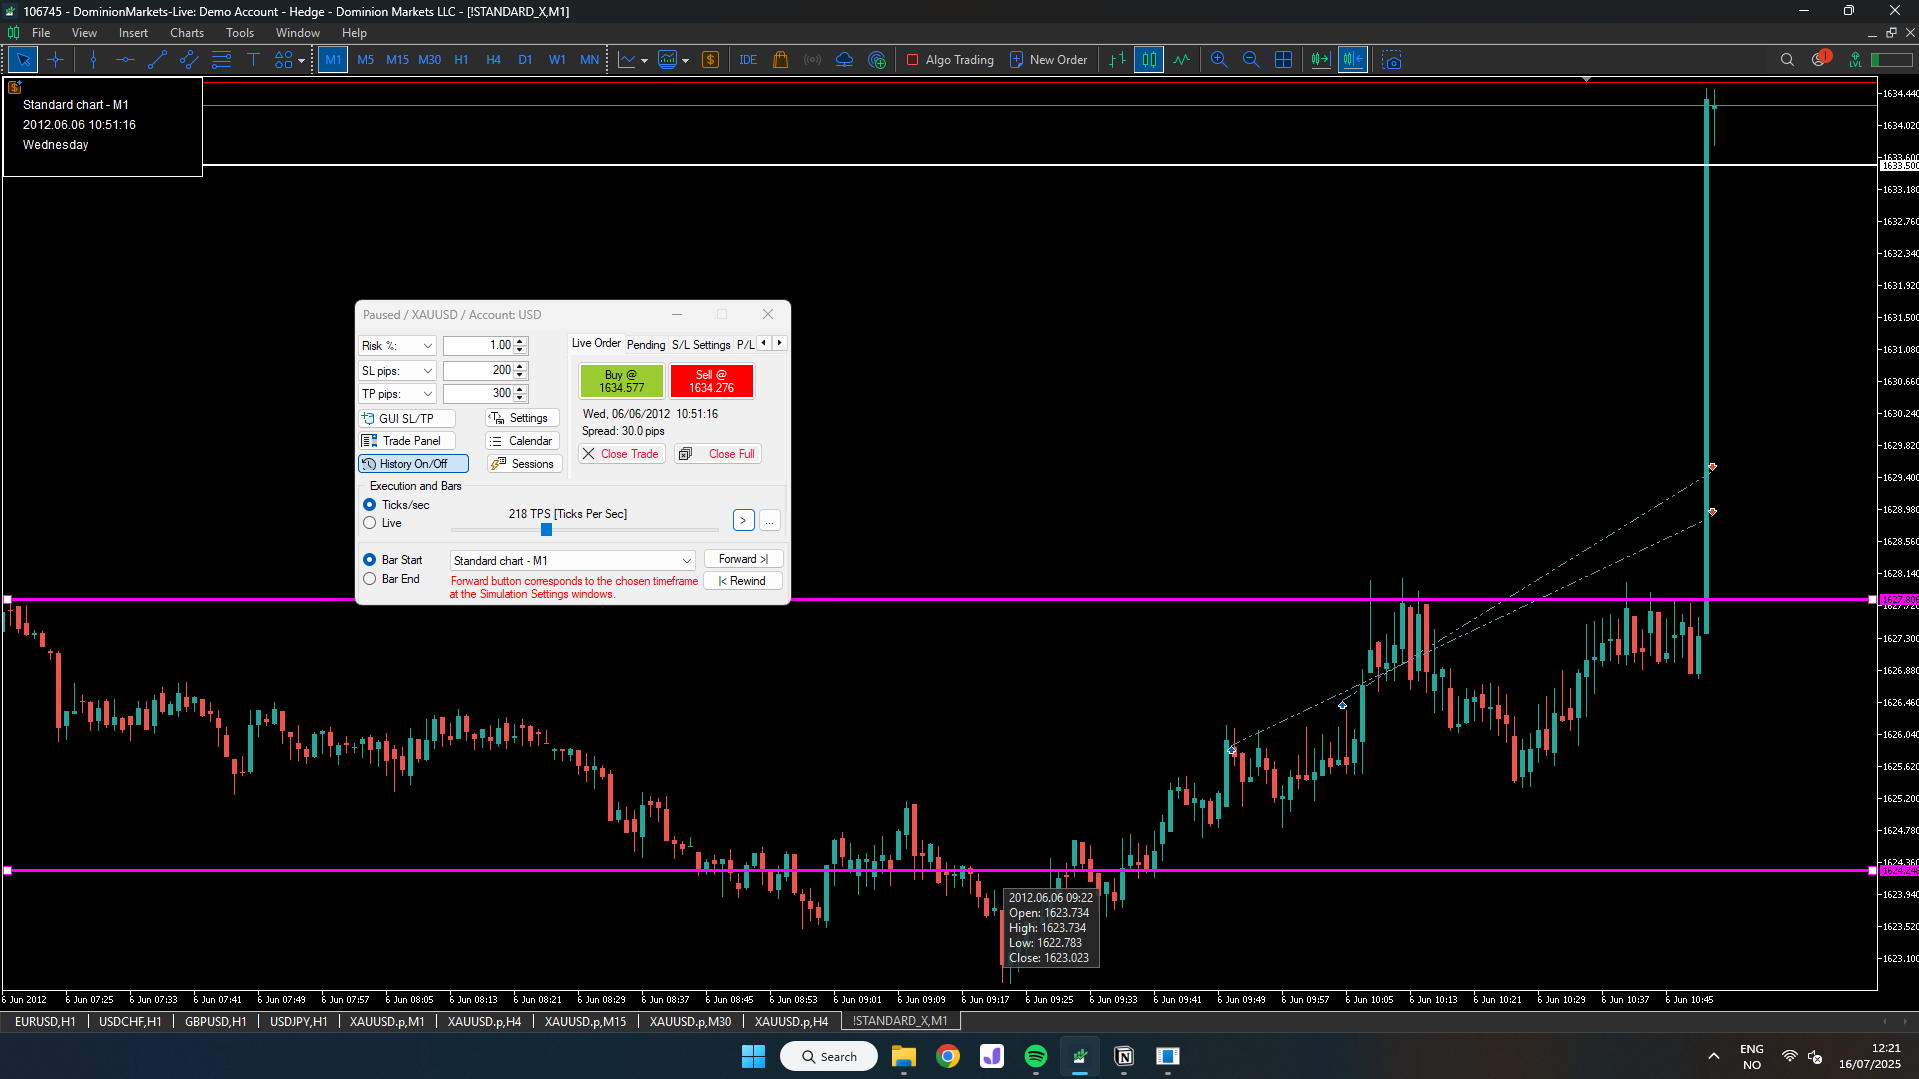Open the Insert menu

pos(133,33)
